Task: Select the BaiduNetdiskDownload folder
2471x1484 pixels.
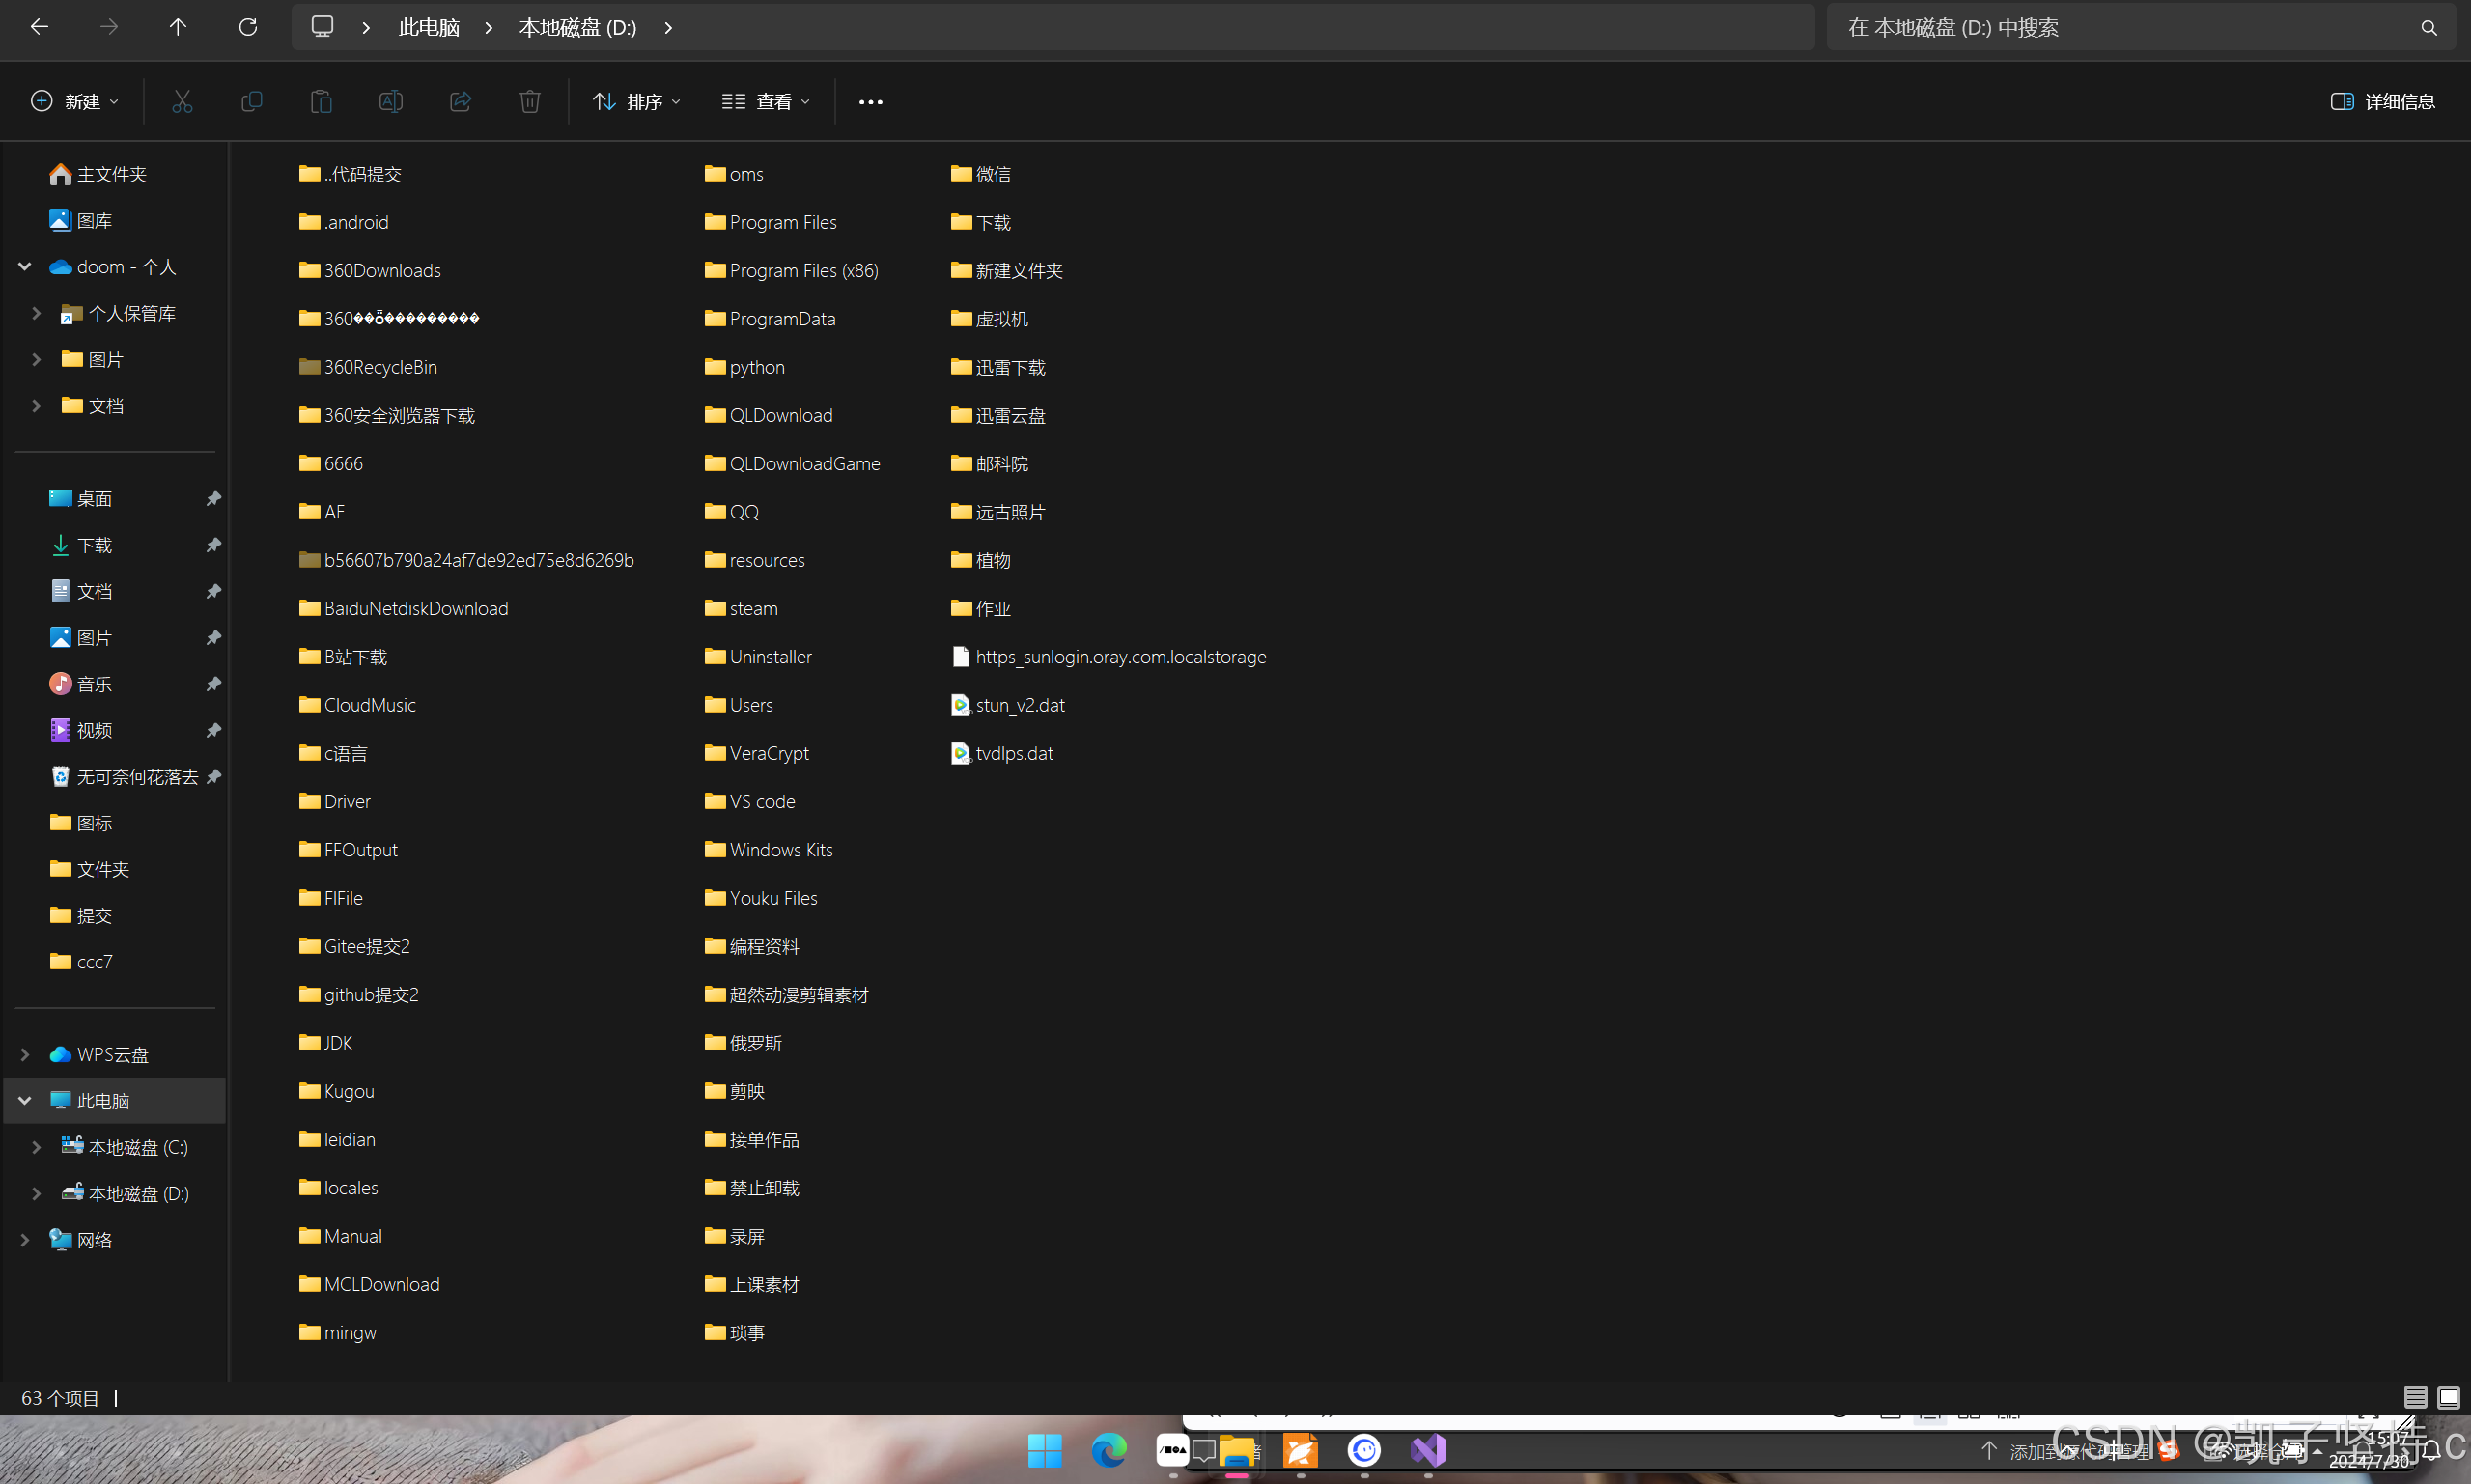Action: click(x=404, y=608)
